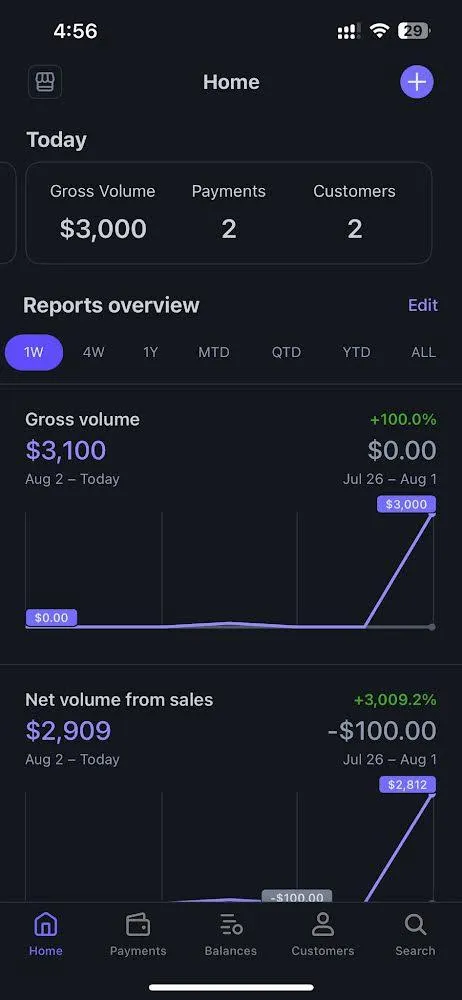Open the Payments wallet icon

pos(138,923)
